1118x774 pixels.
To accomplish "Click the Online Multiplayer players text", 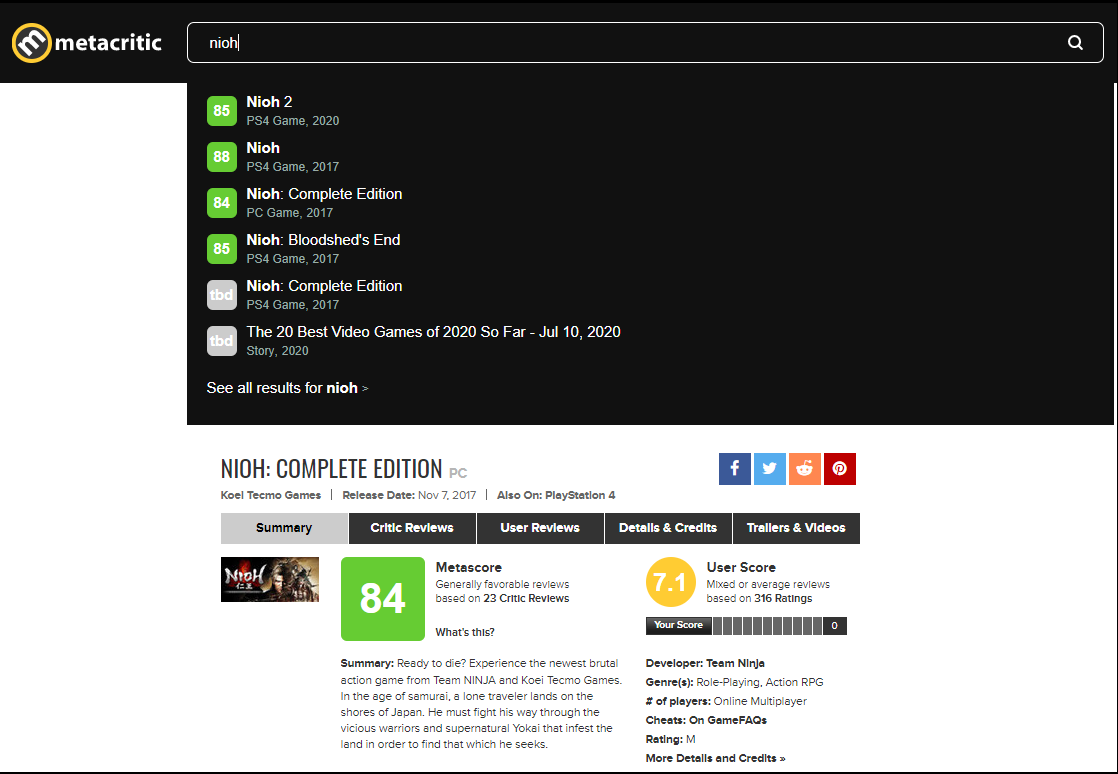I will [760, 701].
